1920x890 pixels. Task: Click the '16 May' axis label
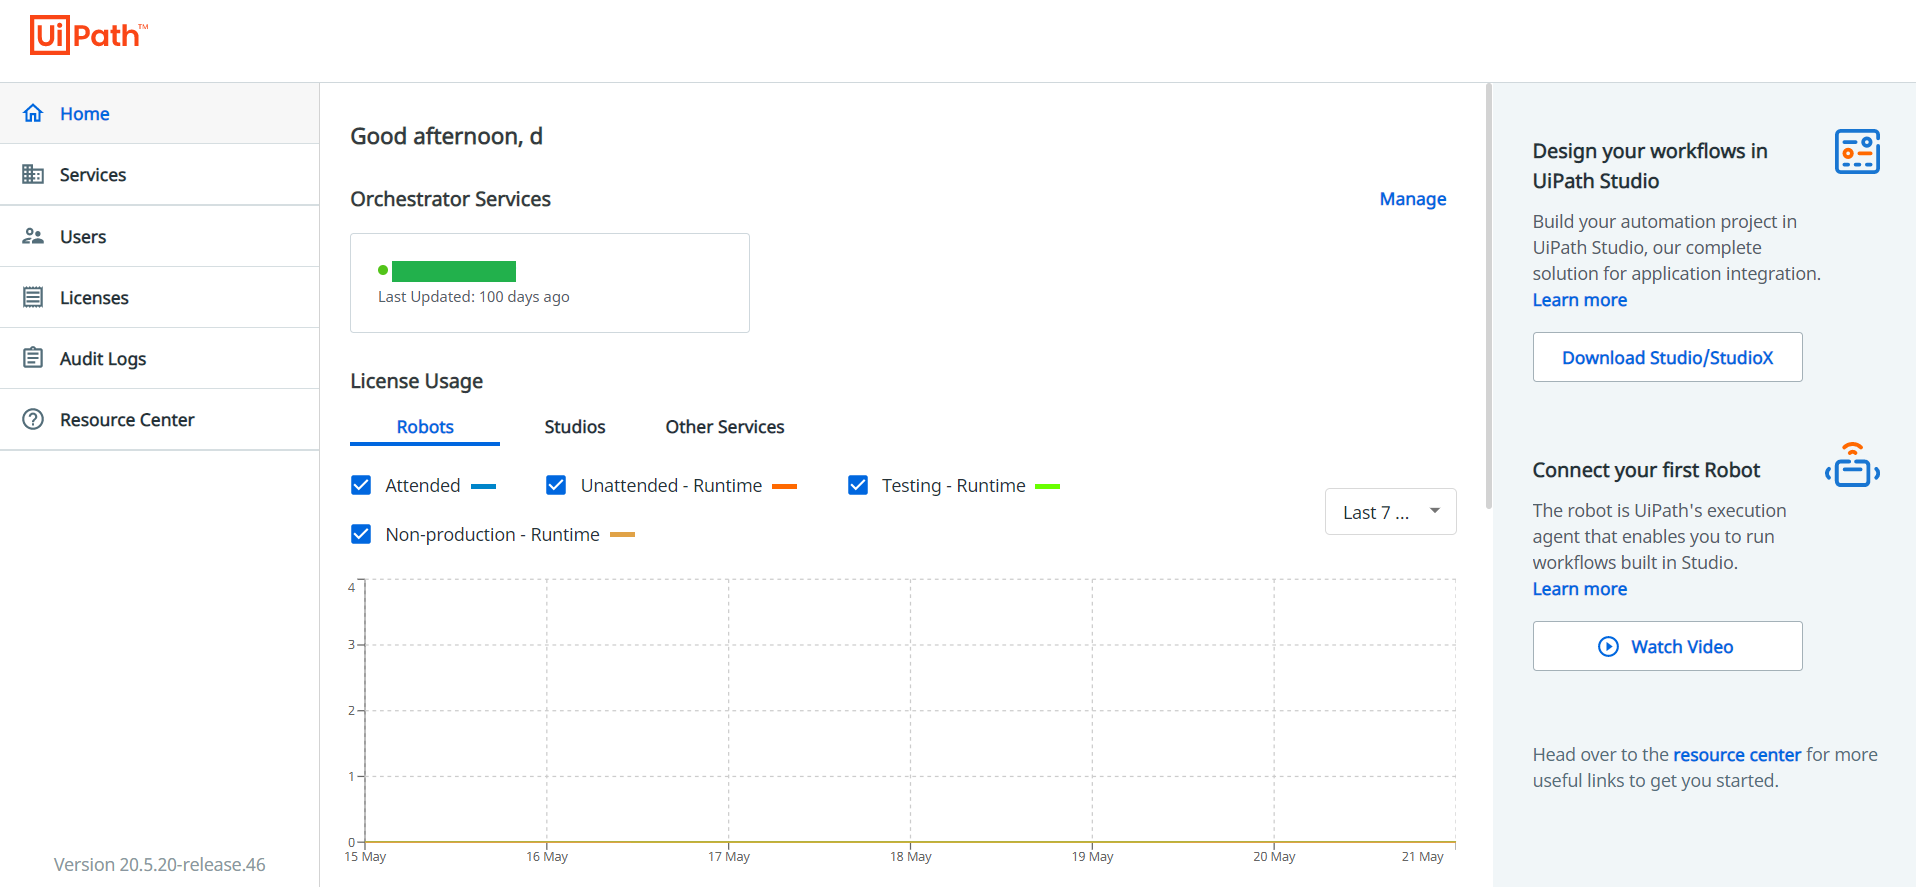pos(547,857)
